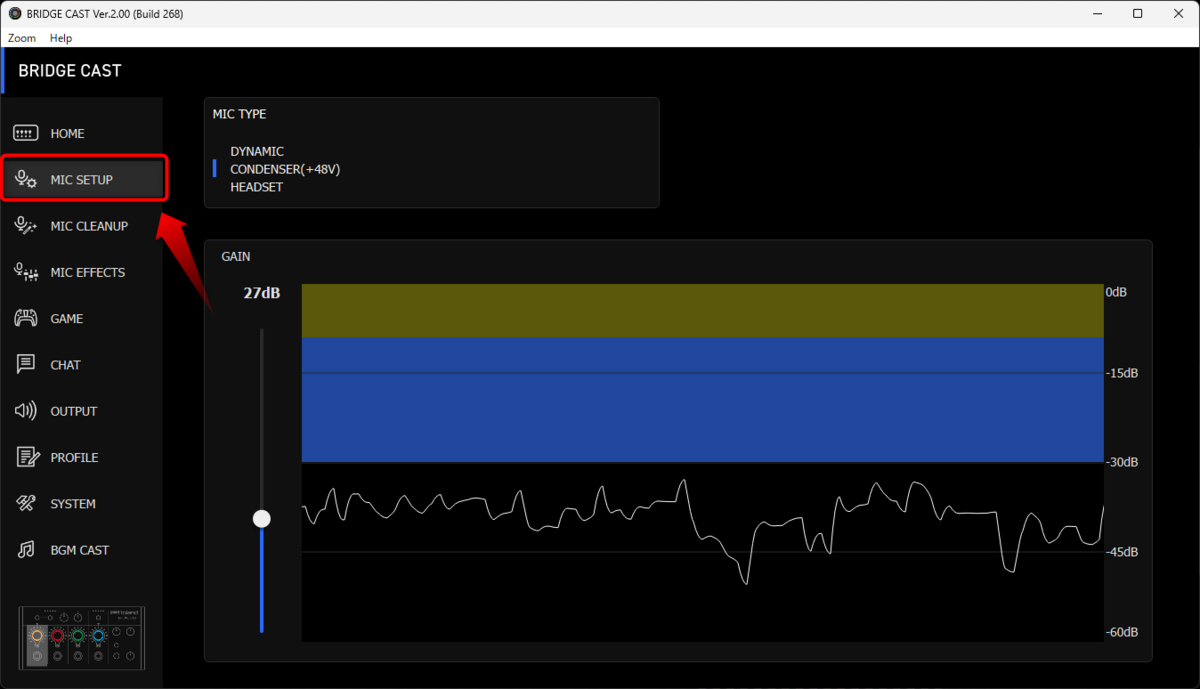This screenshot has height=689, width=1200.
Task: Open the CHAT settings page
Action: 81,365
